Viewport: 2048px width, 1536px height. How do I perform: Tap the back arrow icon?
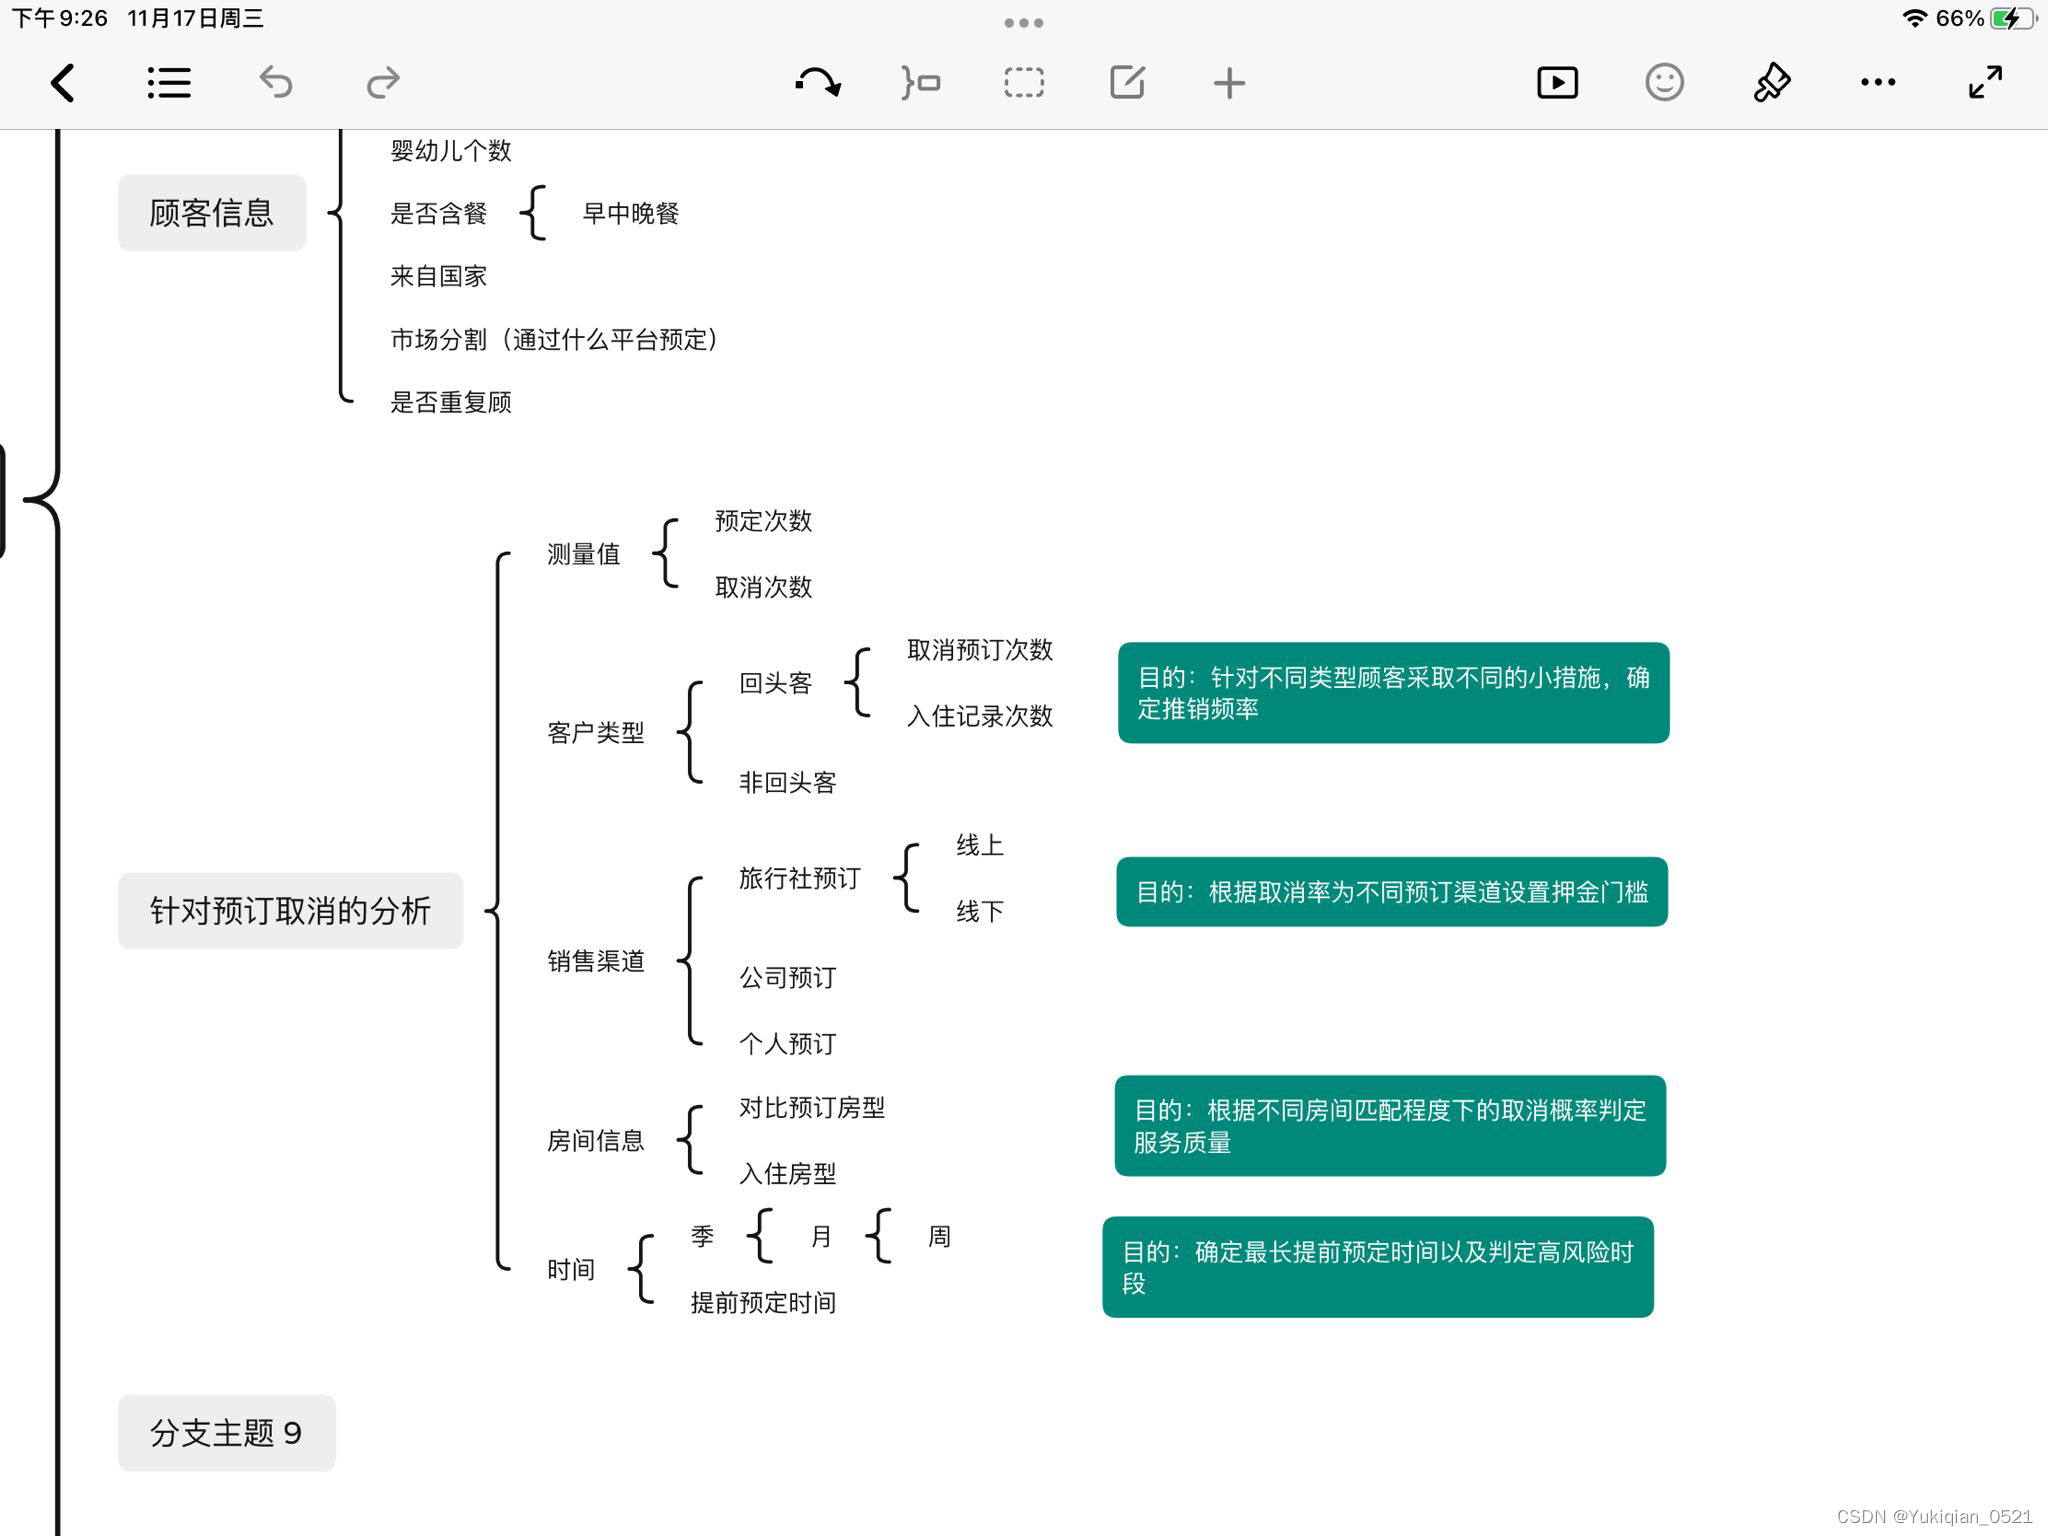(x=63, y=83)
